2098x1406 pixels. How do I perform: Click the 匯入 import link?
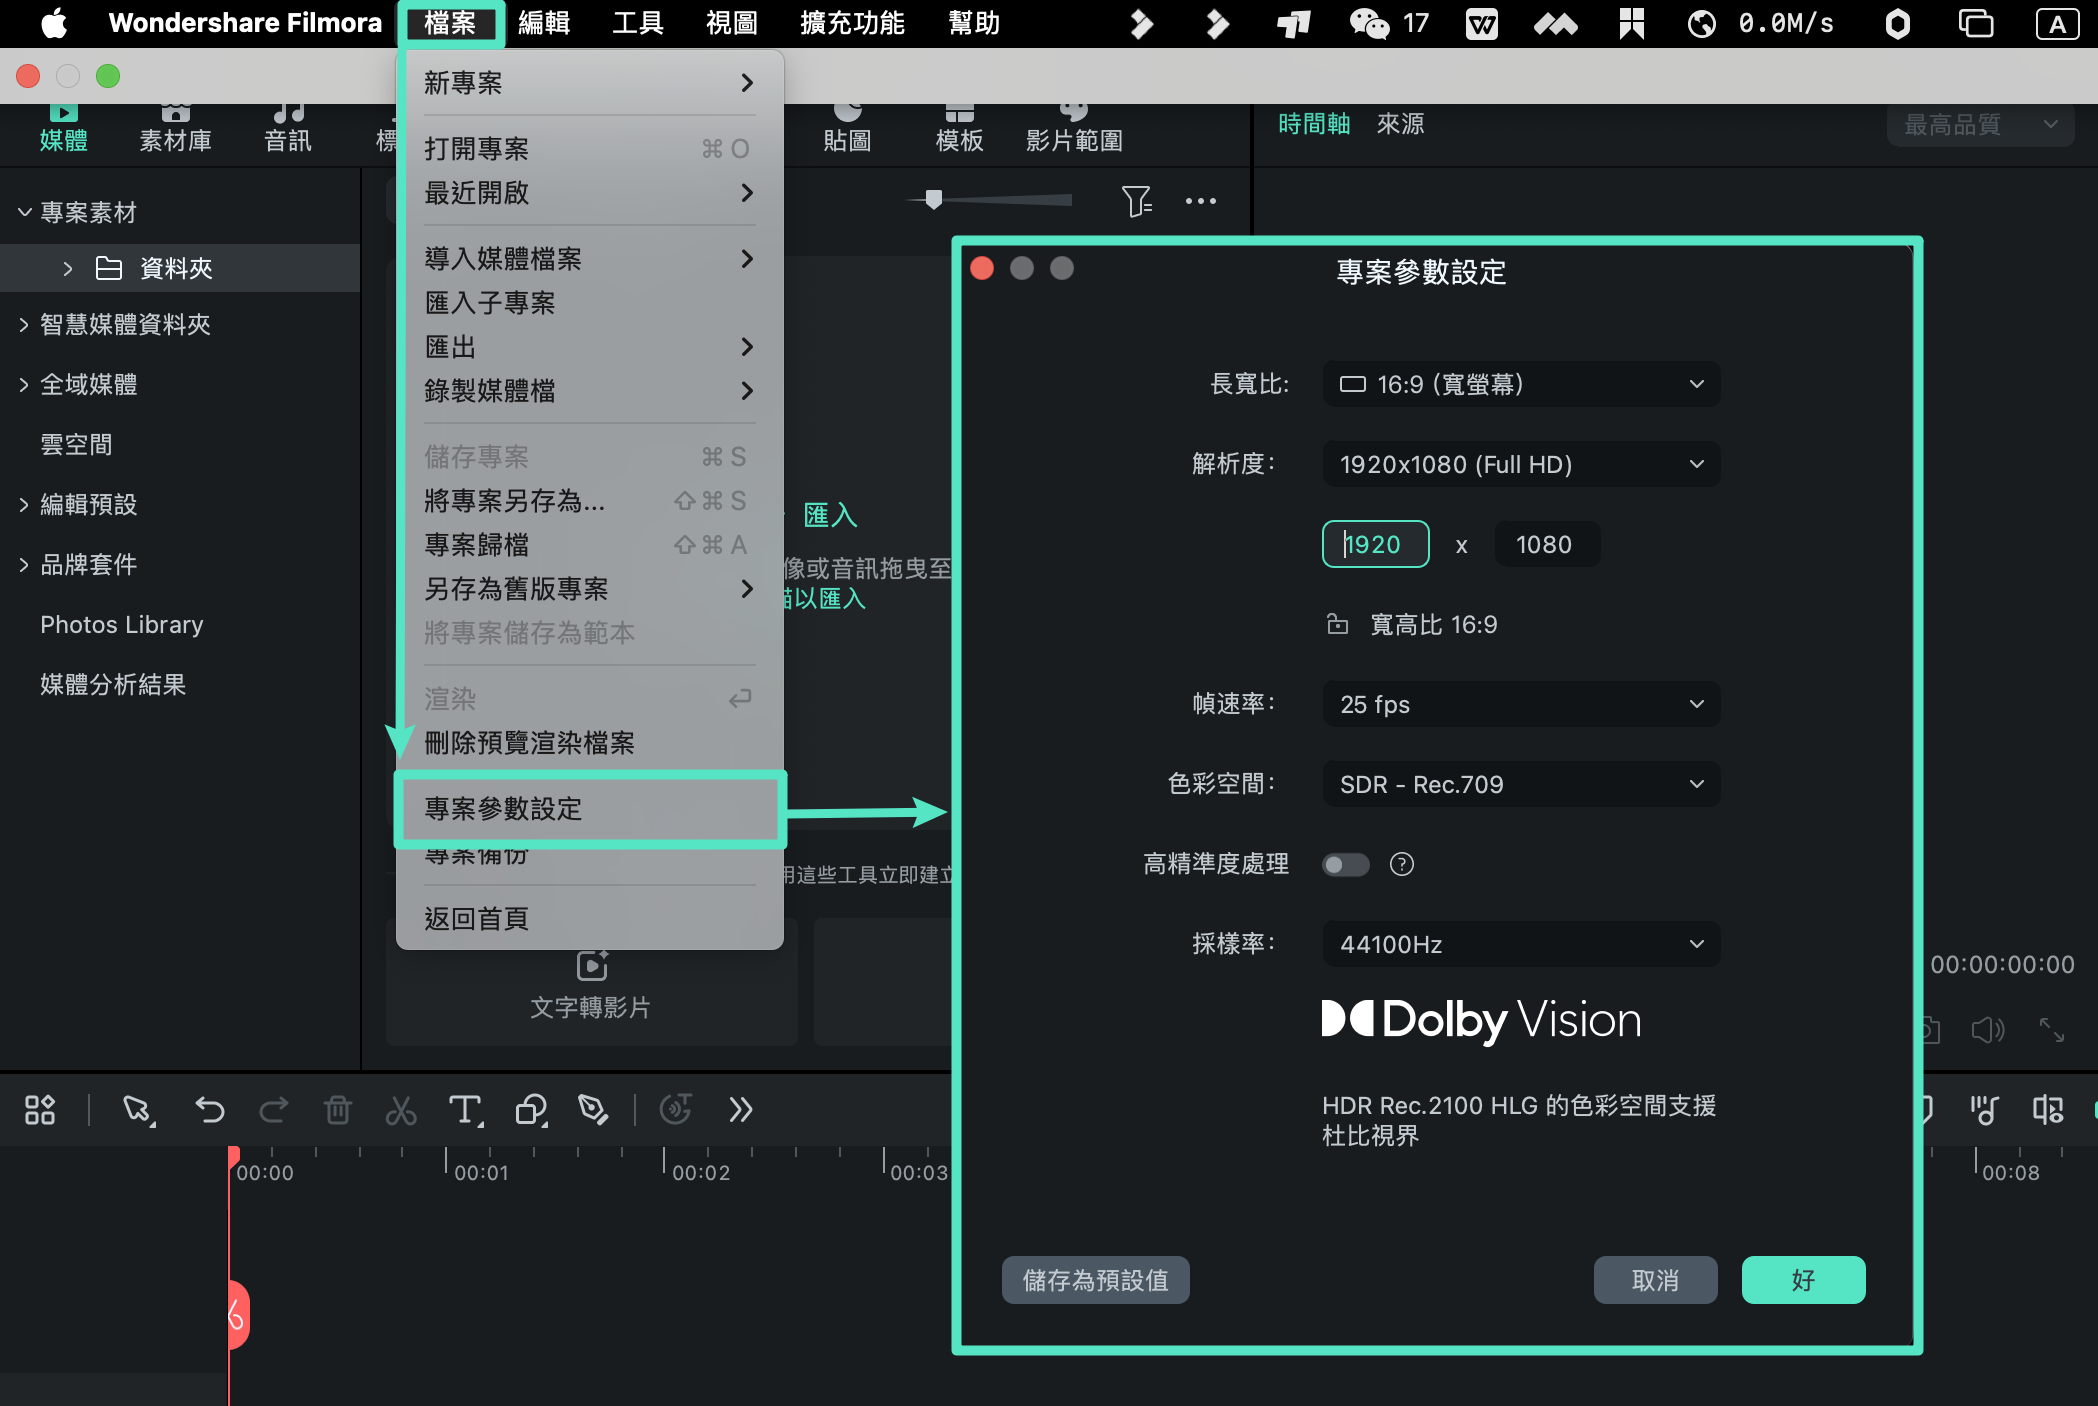[x=830, y=515]
